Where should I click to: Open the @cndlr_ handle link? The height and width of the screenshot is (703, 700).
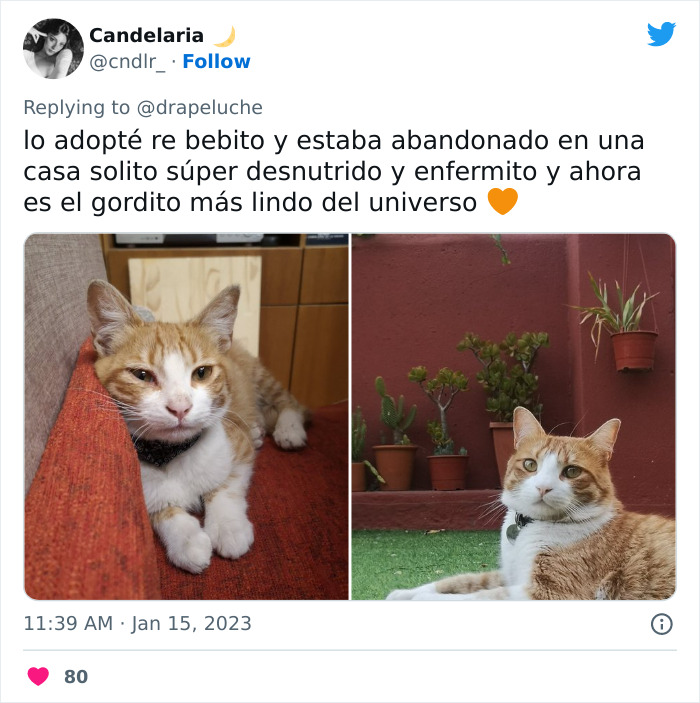click(127, 62)
